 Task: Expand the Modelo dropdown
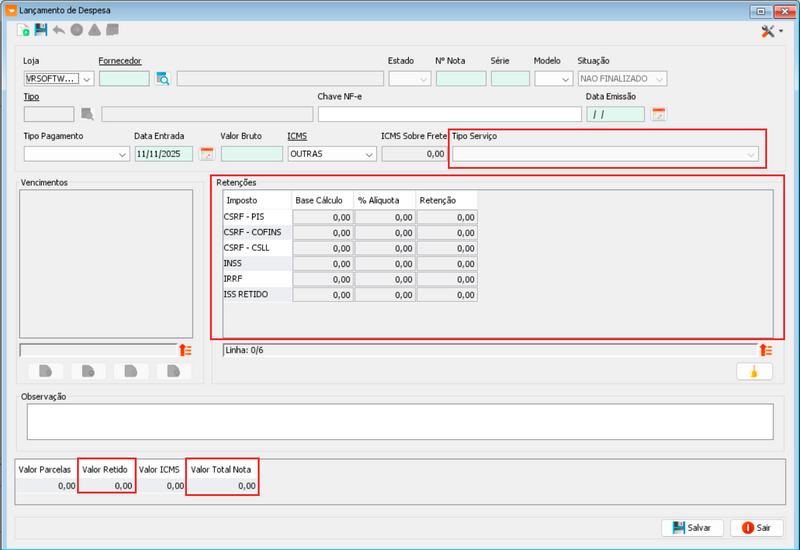point(563,79)
